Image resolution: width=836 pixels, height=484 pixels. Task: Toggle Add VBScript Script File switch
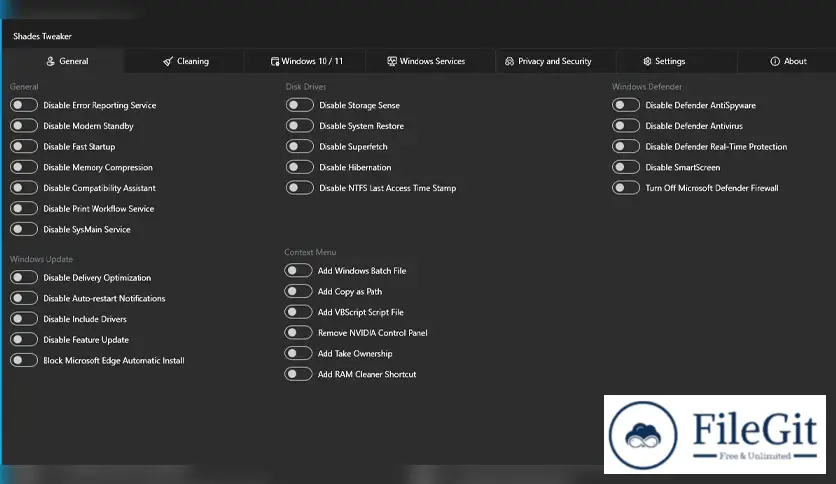(x=298, y=312)
